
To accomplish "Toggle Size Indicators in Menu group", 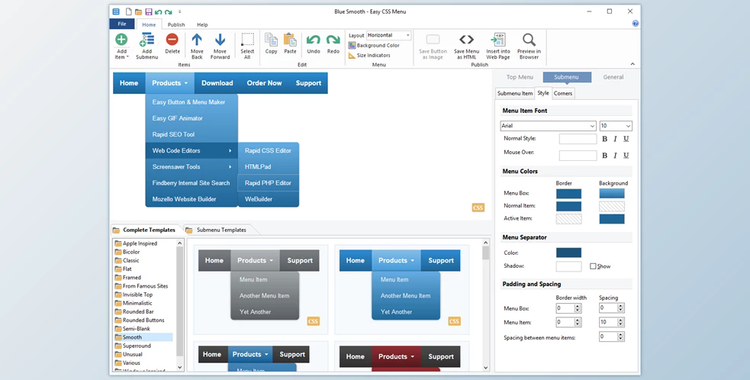I will point(369,56).
